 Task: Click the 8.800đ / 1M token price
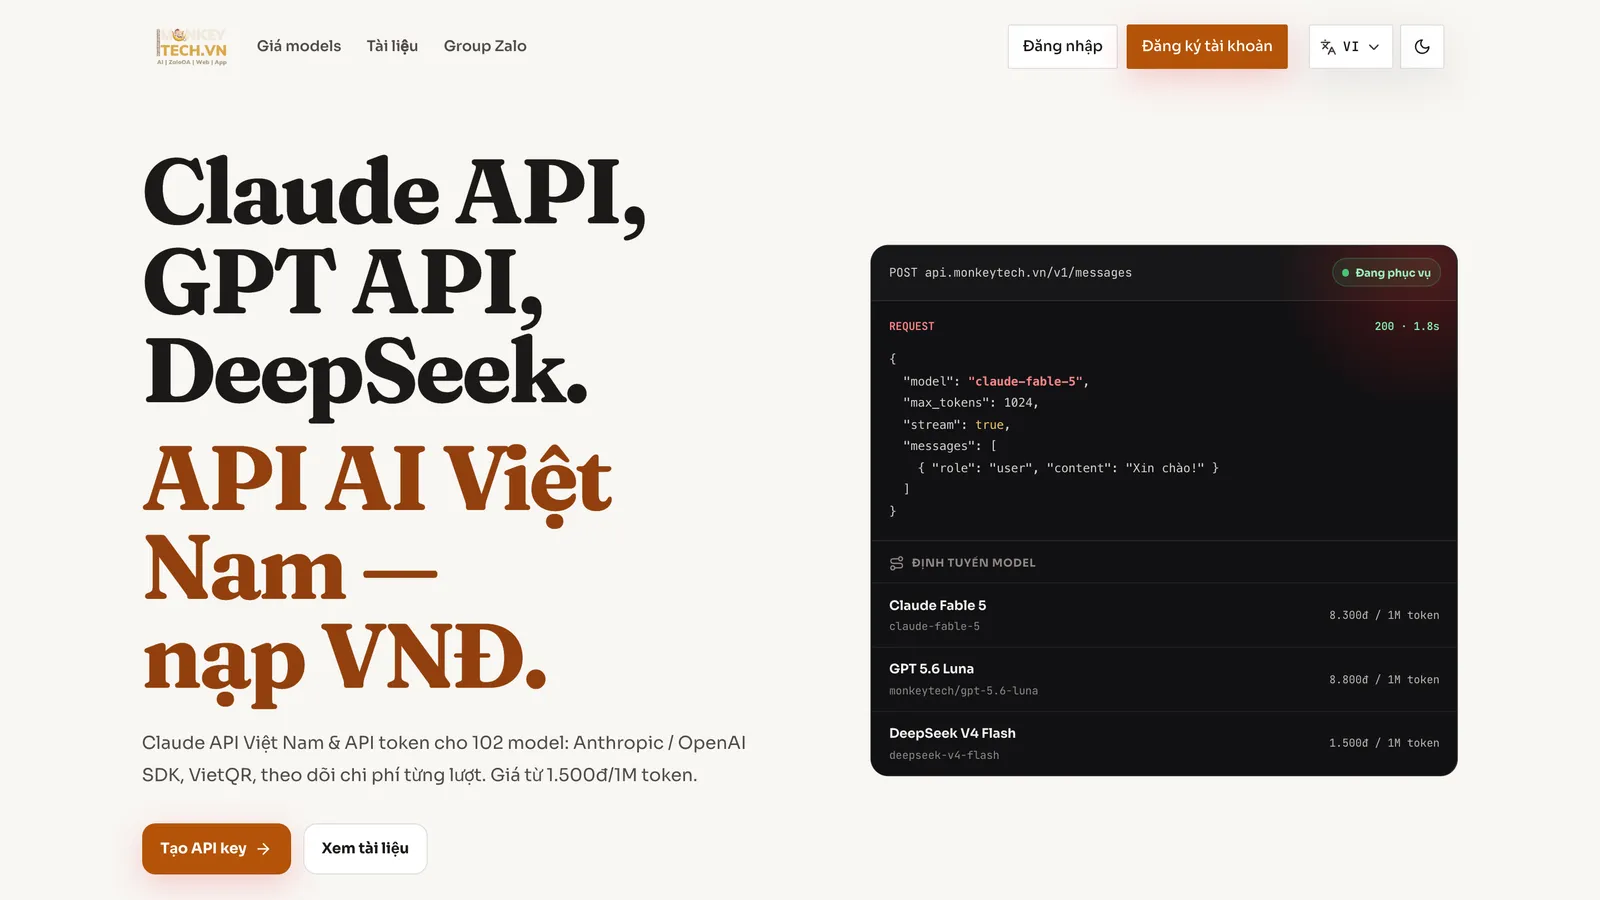[1384, 679]
